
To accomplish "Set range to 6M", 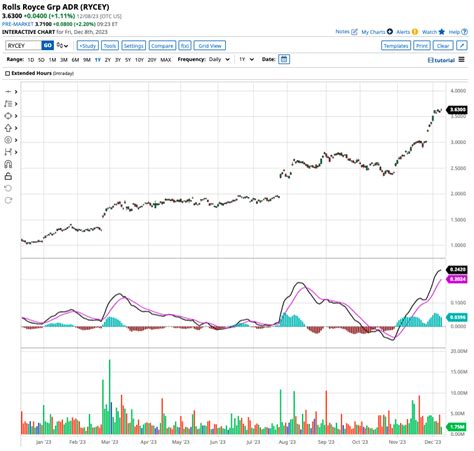I will pyautogui.click(x=75, y=60).
